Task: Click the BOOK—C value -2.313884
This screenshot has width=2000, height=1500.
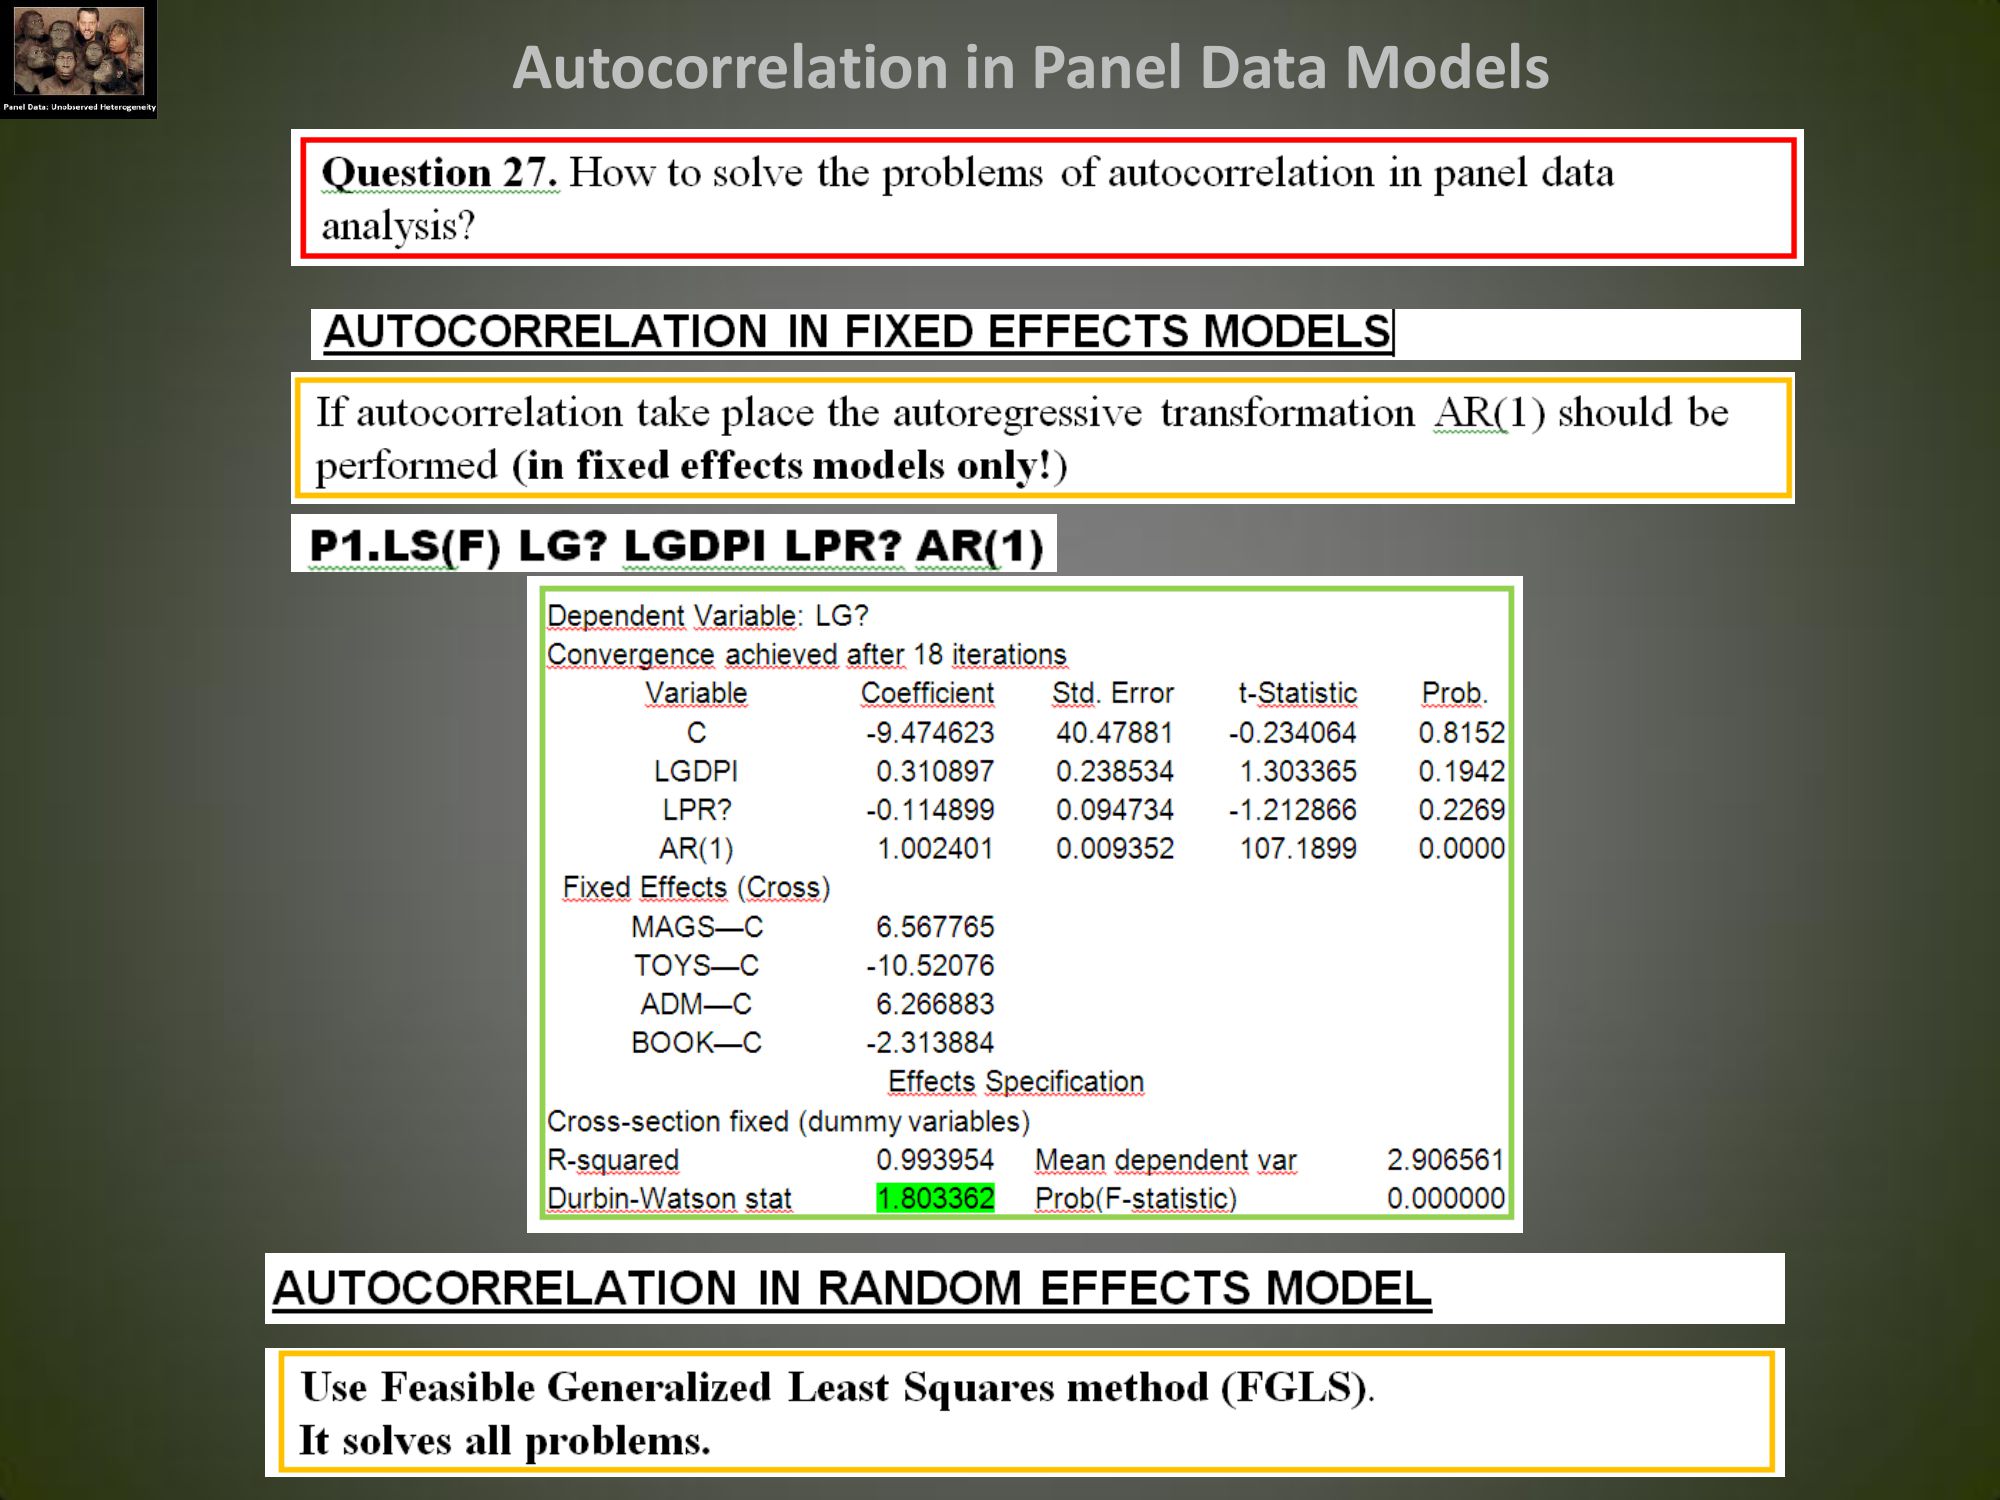Action: point(930,1042)
